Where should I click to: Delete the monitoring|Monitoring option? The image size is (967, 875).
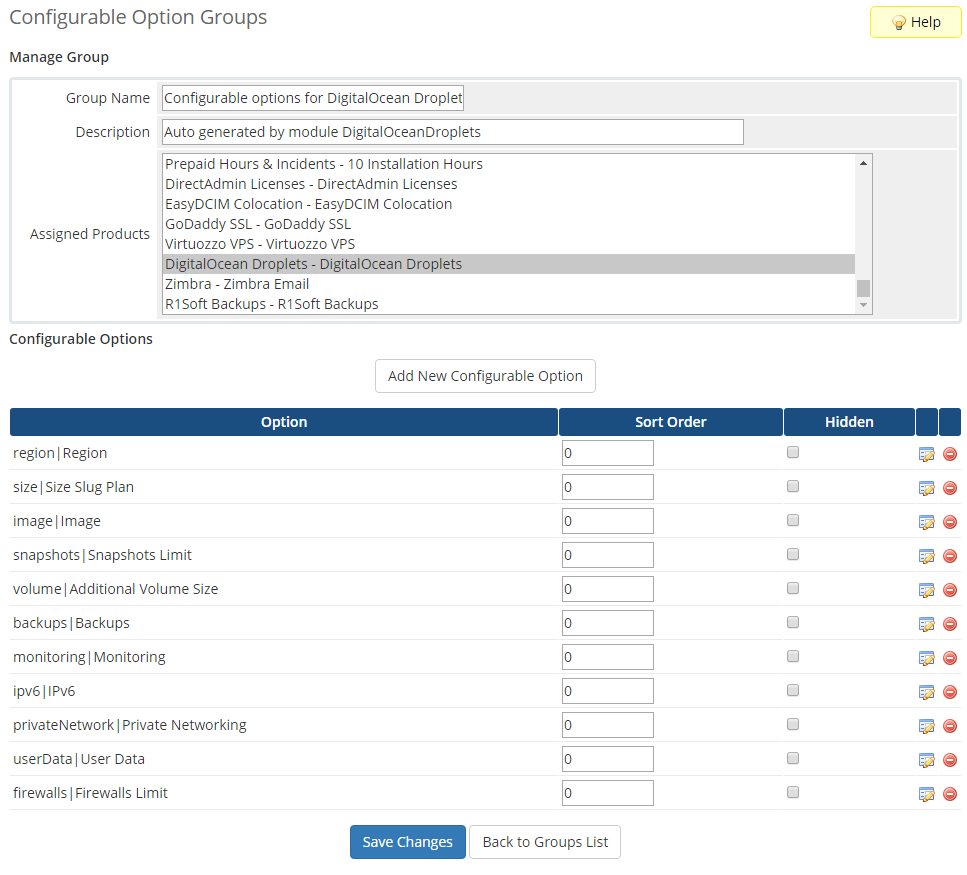tap(950, 658)
